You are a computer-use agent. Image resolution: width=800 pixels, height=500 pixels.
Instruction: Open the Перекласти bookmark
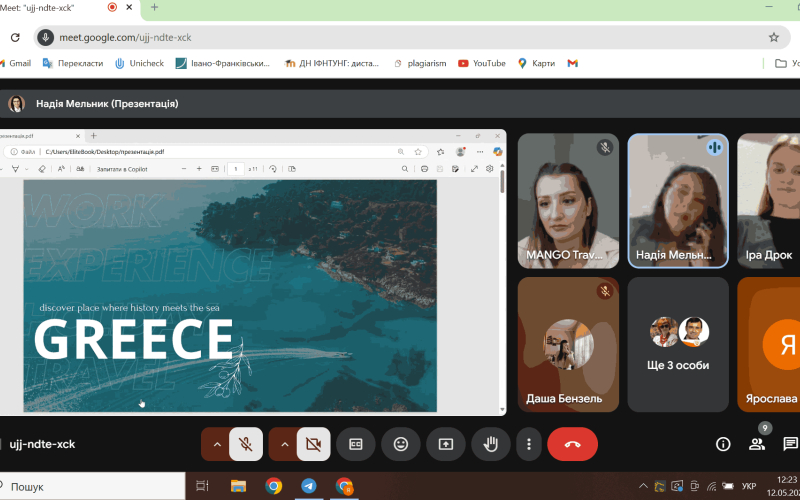click(73, 63)
